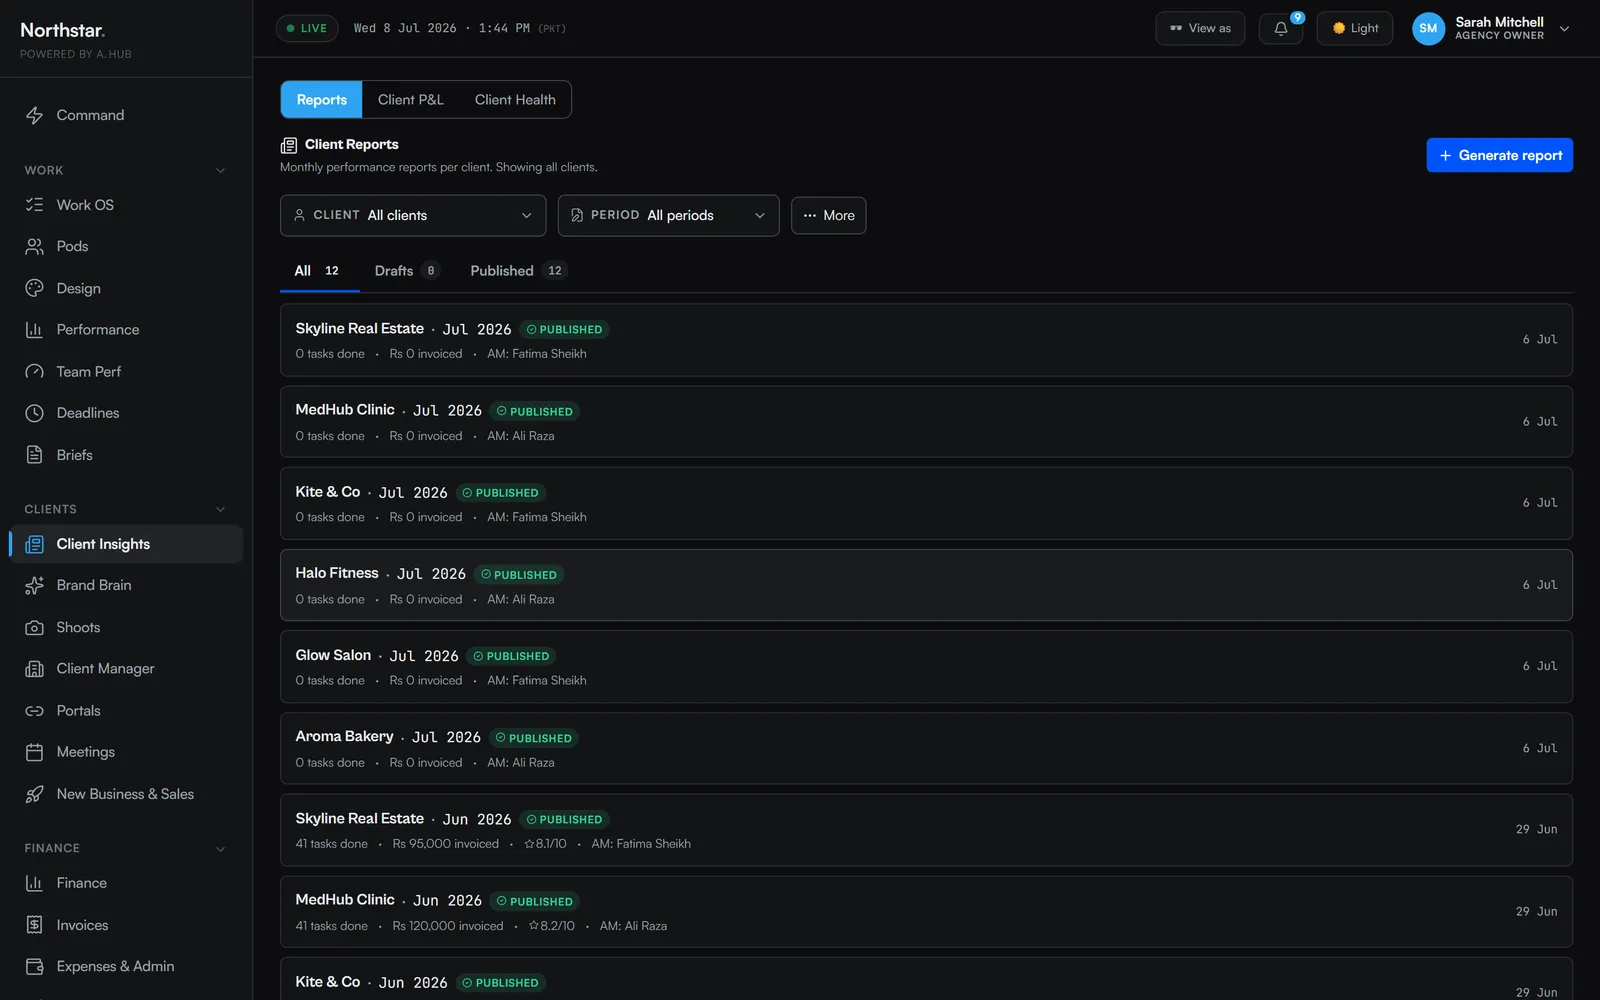Click Rs 95,000 invoiced text
The image size is (1600, 1000).
446,844
